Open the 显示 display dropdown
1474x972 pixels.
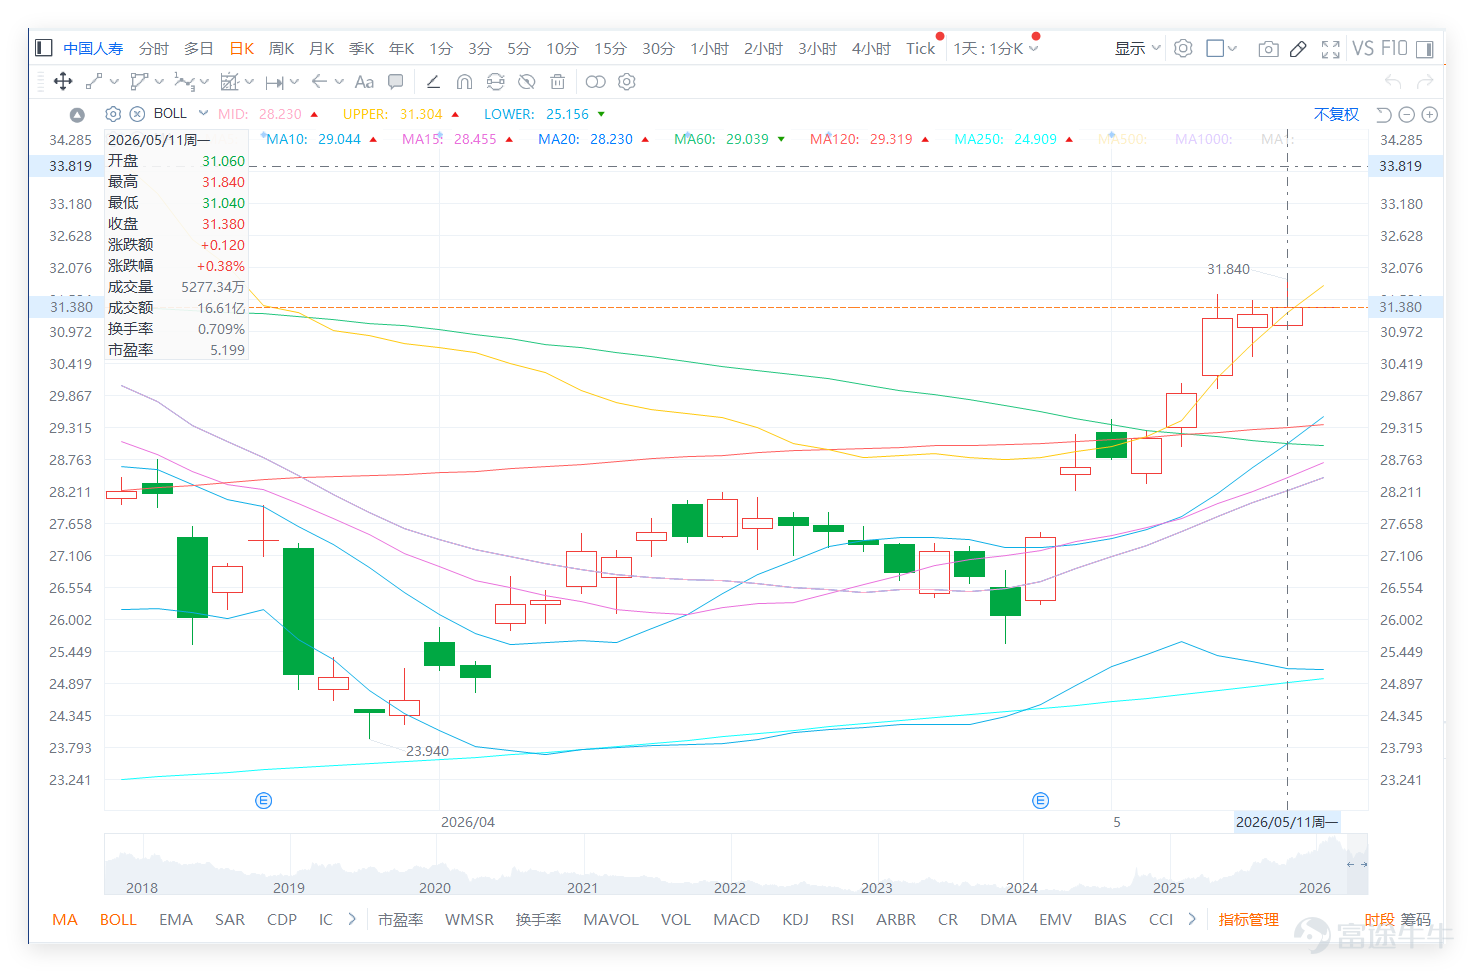[x=1138, y=49]
